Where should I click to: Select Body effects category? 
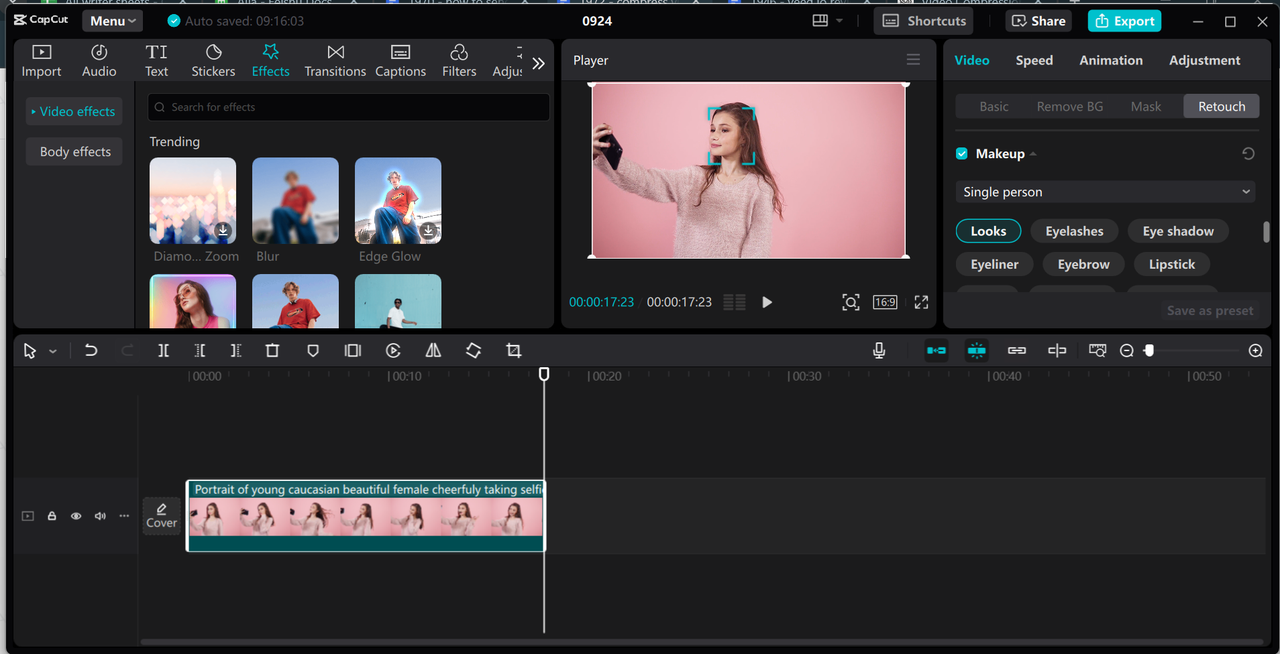pyautogui.click(x=75, y=152)
